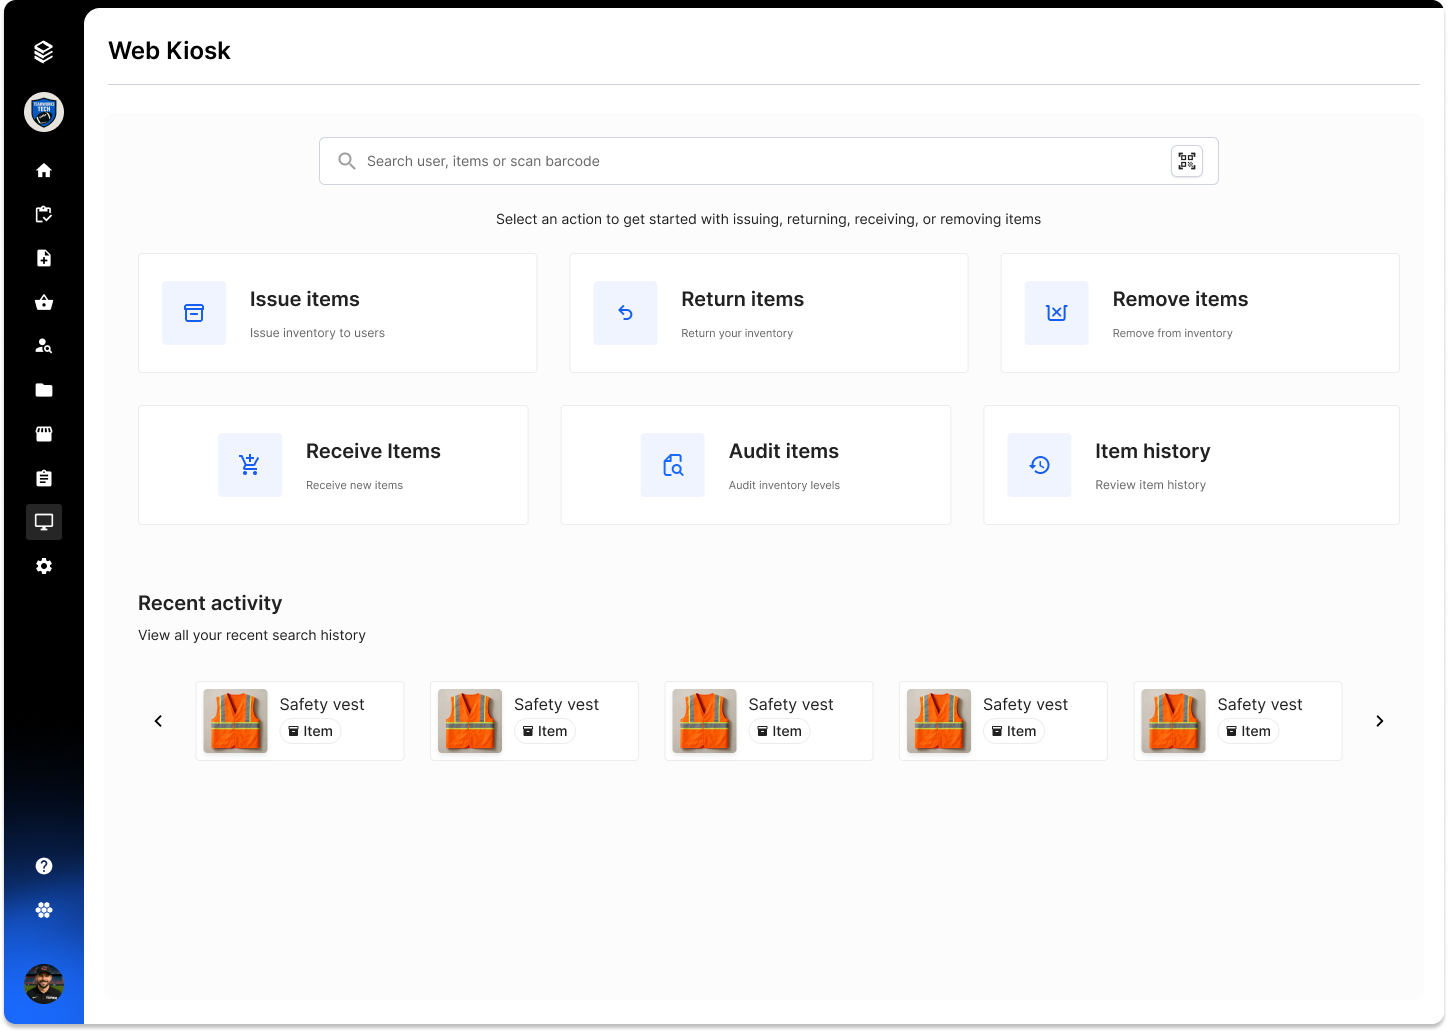Screen dimensions: 1448x1032
Task: Focus the search user or items field
Action: pyautogui.click(x=769, y=161)
